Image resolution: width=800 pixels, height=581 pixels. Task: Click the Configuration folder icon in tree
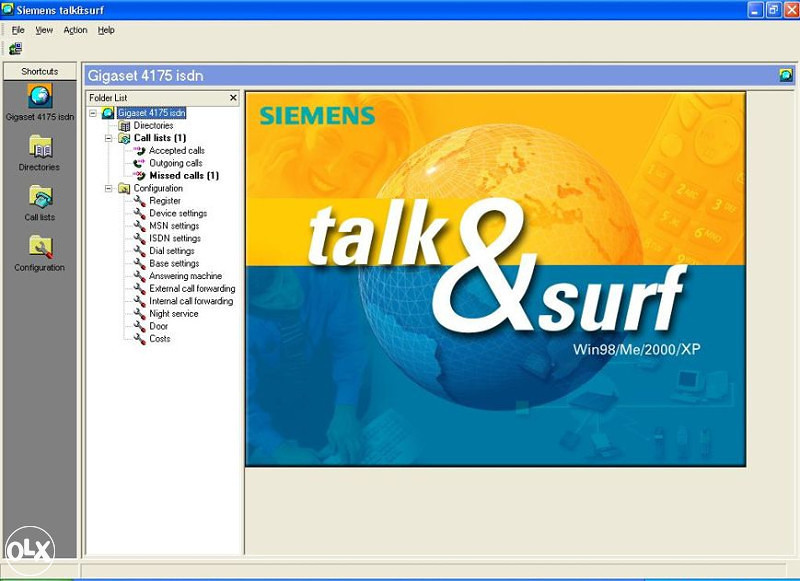pos(124,188)
